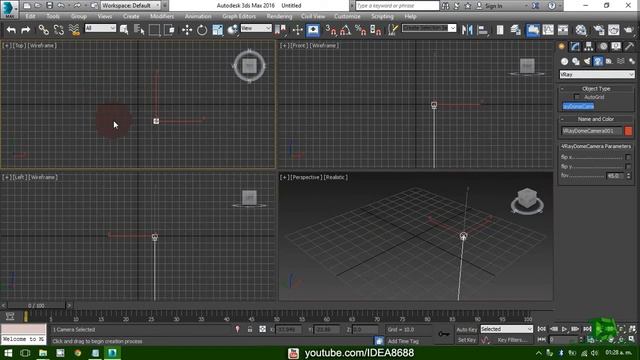640x360 pixels.
Task: Check the flip y checkbox
Action: coord(628,167)
